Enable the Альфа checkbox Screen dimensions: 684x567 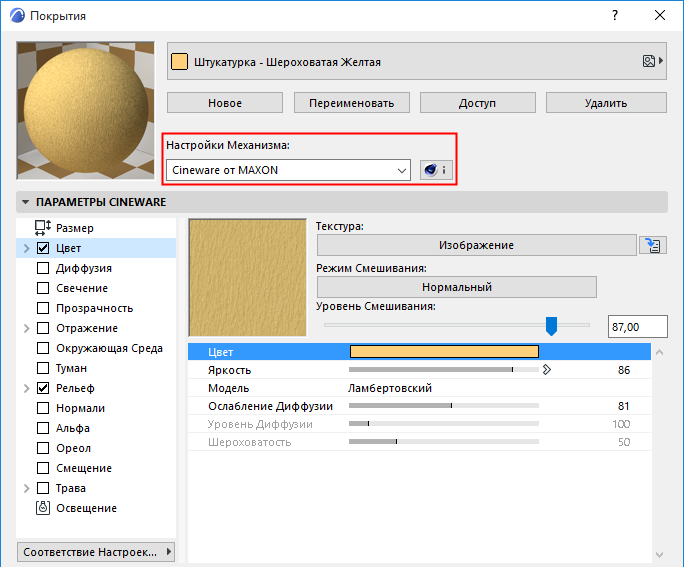[x=43, y=428]
